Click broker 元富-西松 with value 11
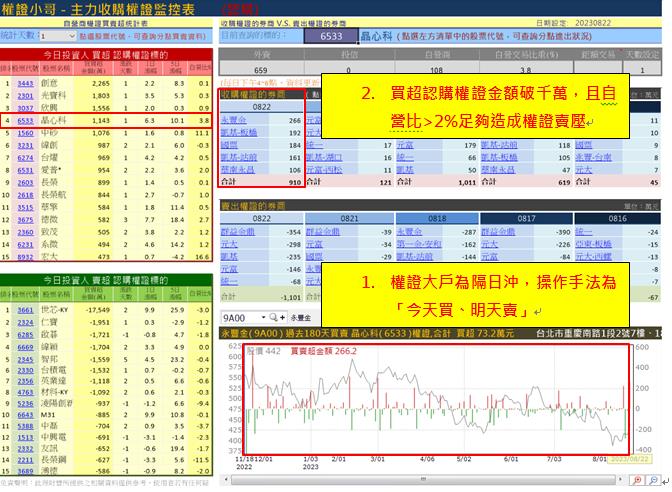672x492 pixels. (324, 170)
